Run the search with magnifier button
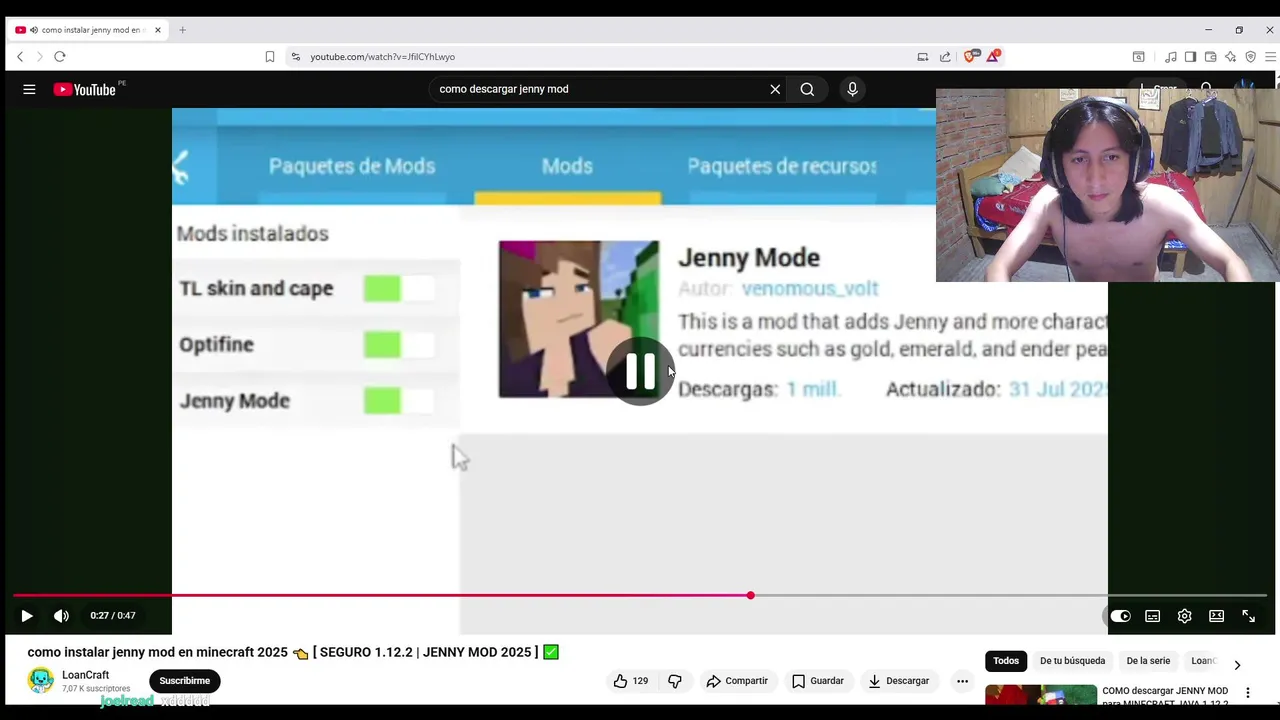 [807, 89]
